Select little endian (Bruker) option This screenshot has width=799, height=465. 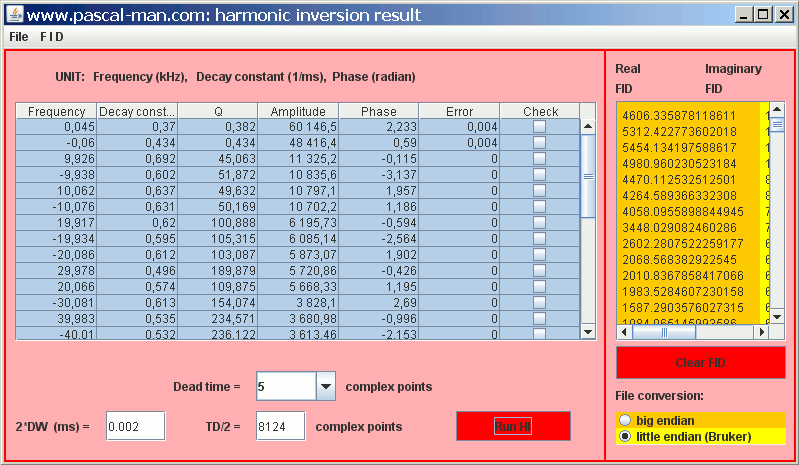pyautogui.click(x=626, y=436)
